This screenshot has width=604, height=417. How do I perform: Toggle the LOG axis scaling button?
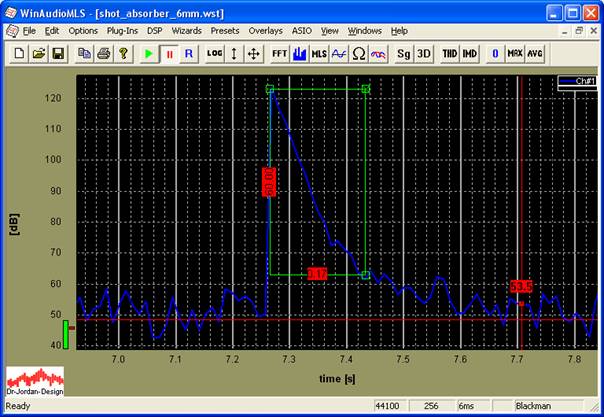pos(215,54)
